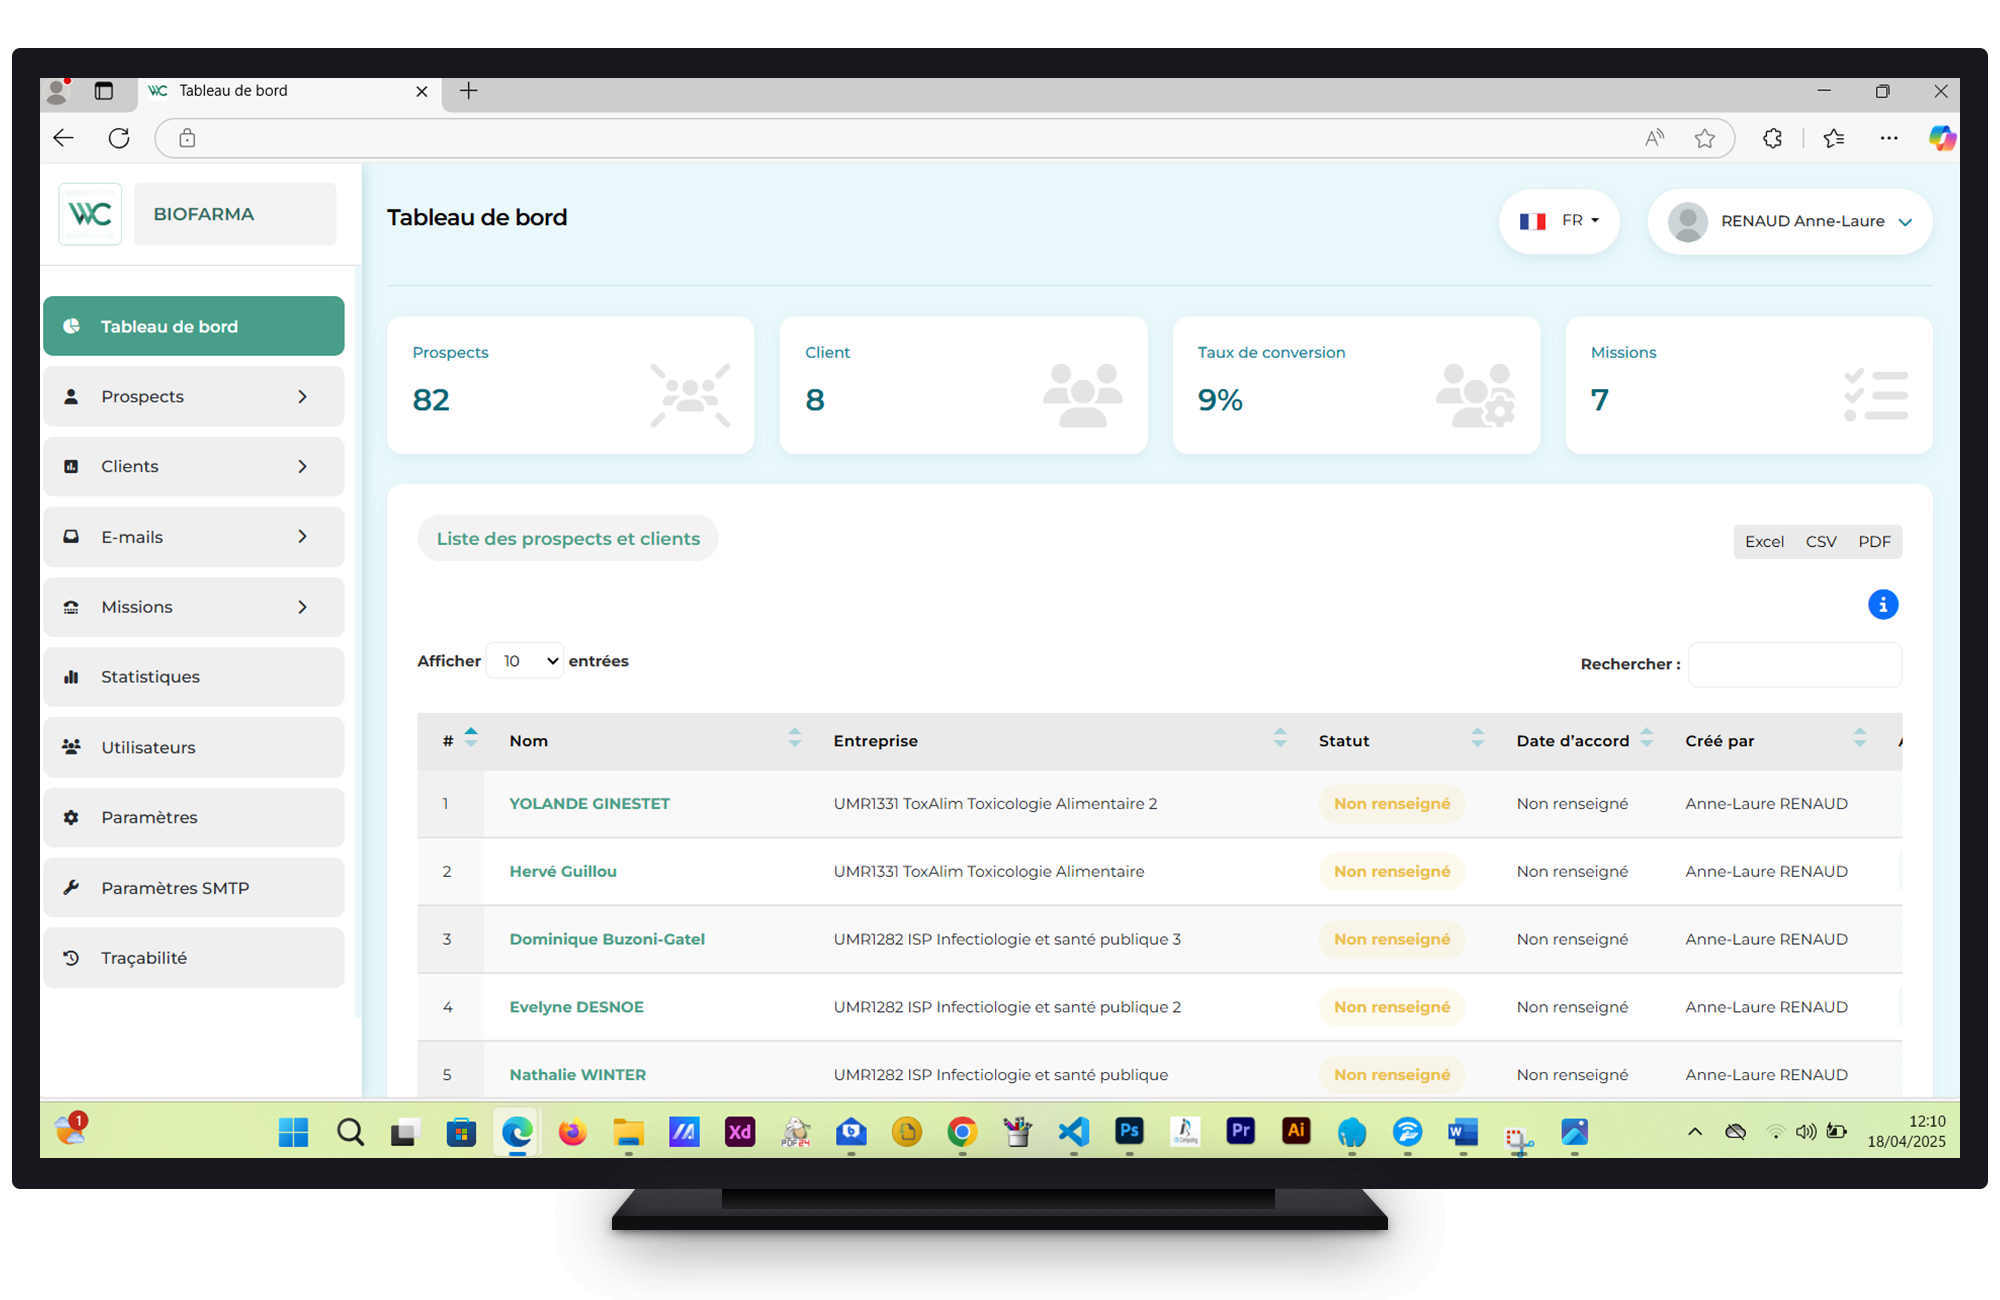Sort table by Statut column

tap(1477, 739)
